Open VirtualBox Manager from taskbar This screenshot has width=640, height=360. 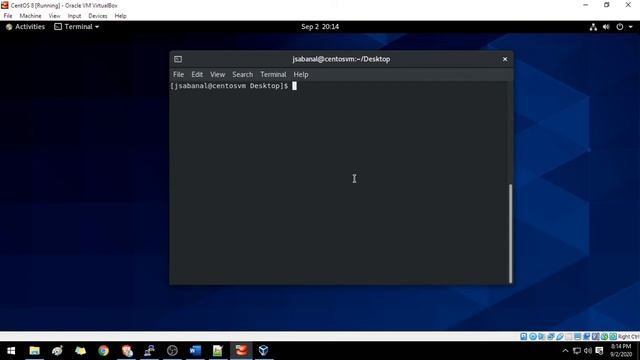coord(264,351)
